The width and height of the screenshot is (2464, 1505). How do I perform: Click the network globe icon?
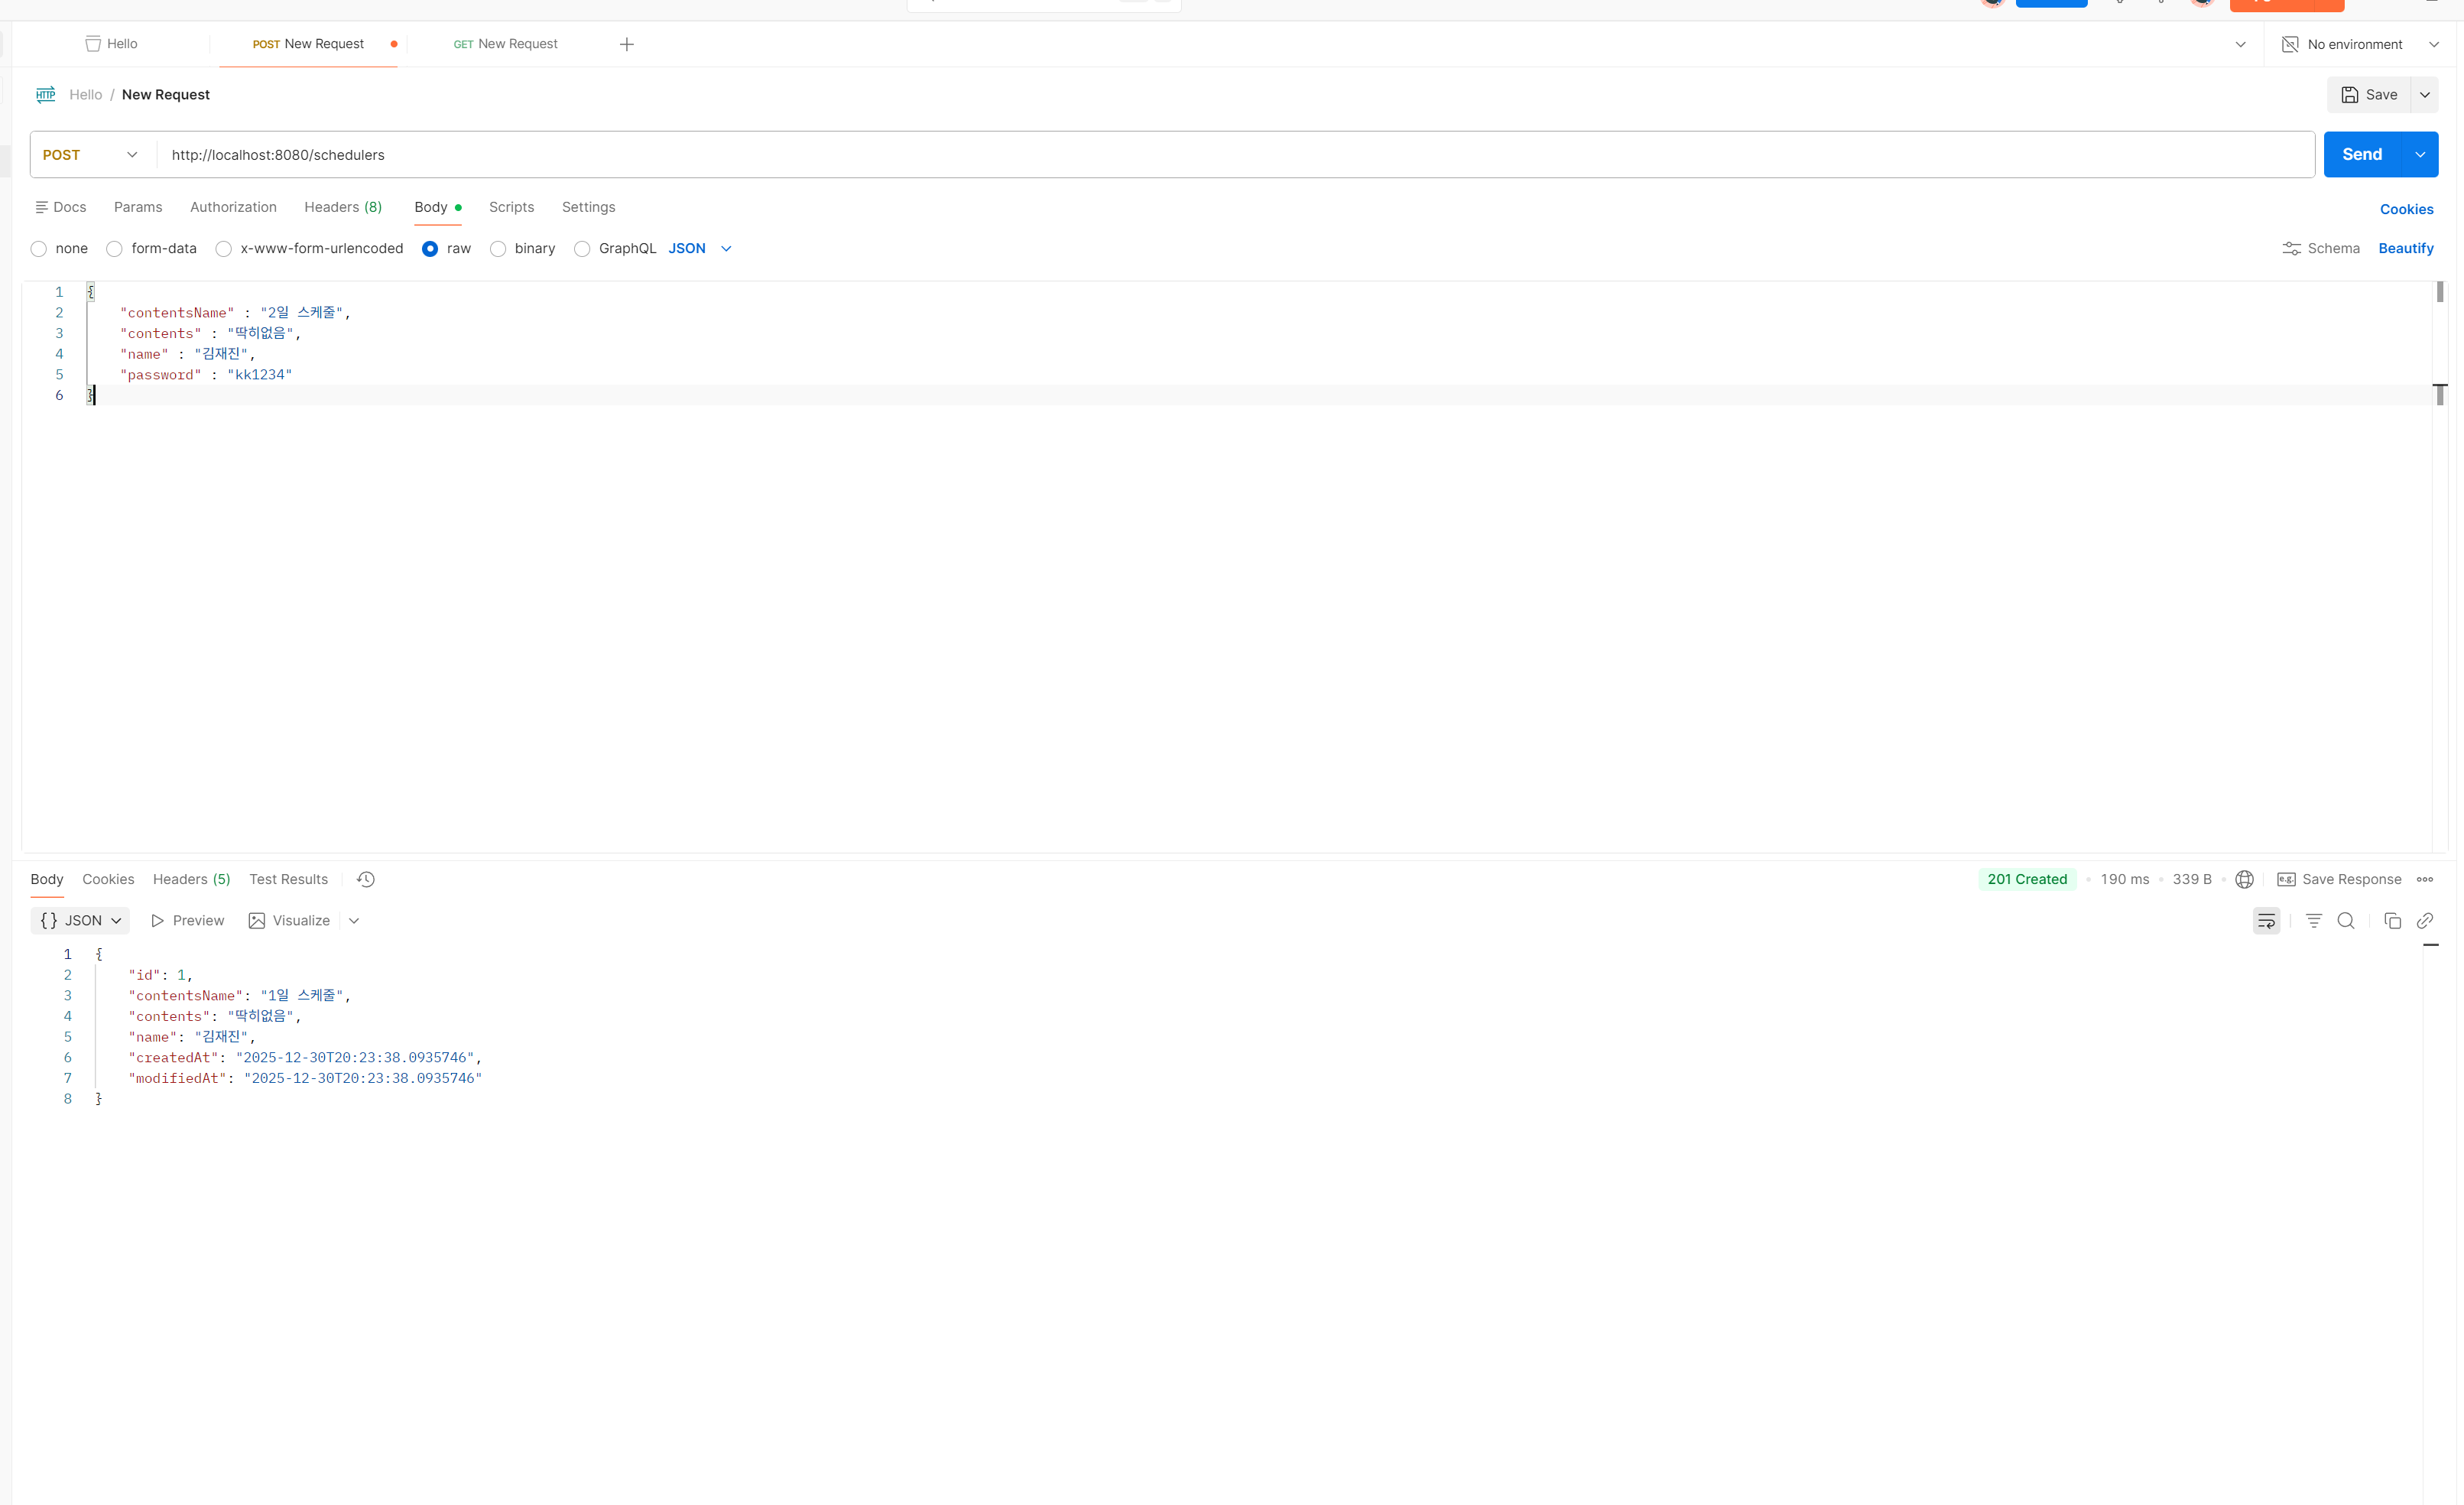click(2245, 879)
